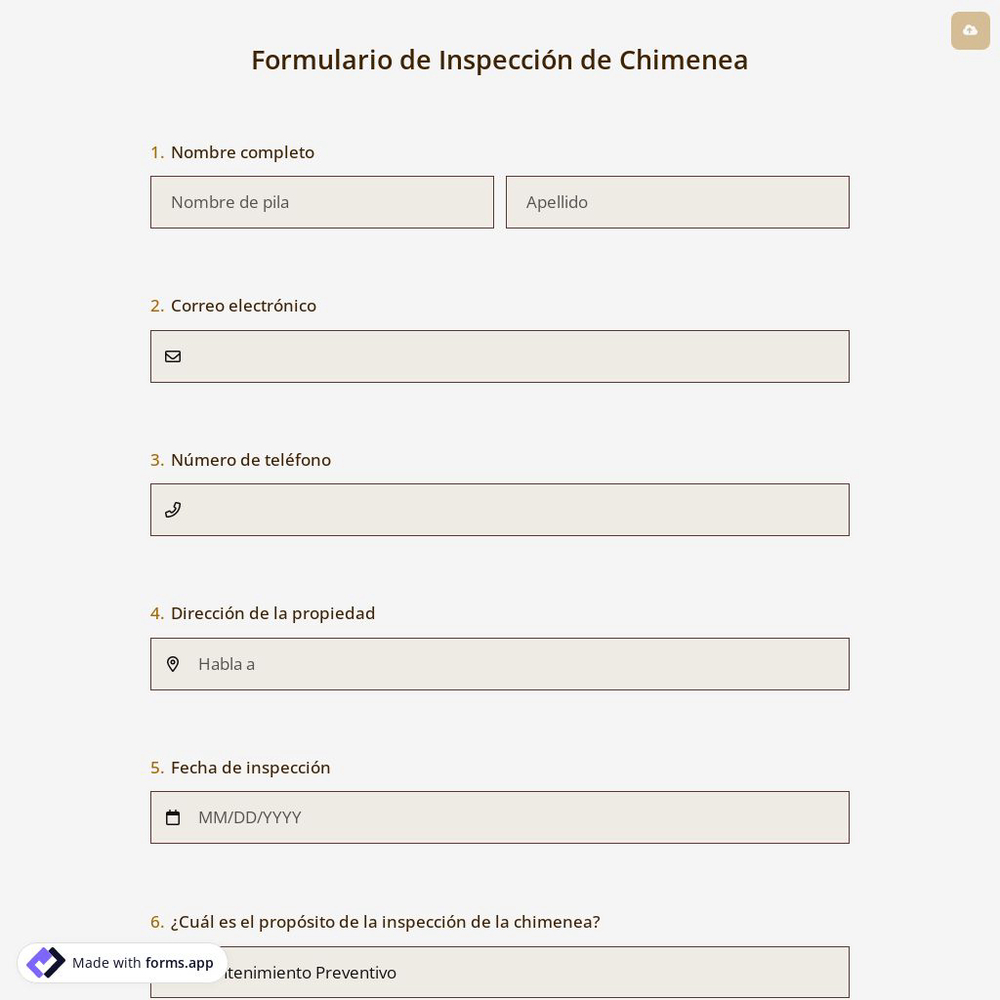
Task: Focus the Número de teléfono input
Action: pyautogui.click(x=500, y=509)
